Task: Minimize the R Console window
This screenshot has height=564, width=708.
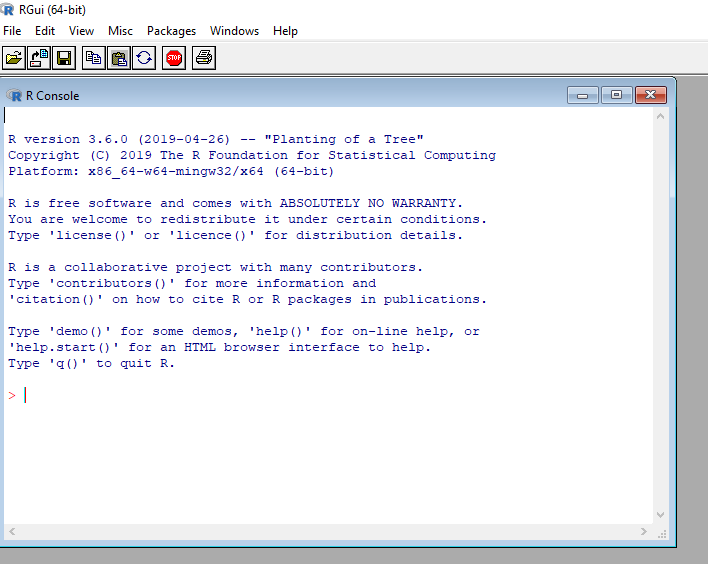Action: coord(582,95)
